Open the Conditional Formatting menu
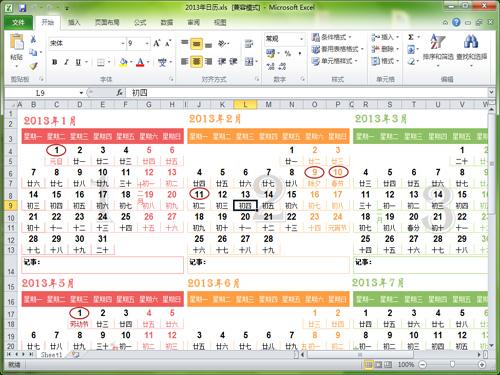The height and width of the screenshot is (375, 500). 332,37
